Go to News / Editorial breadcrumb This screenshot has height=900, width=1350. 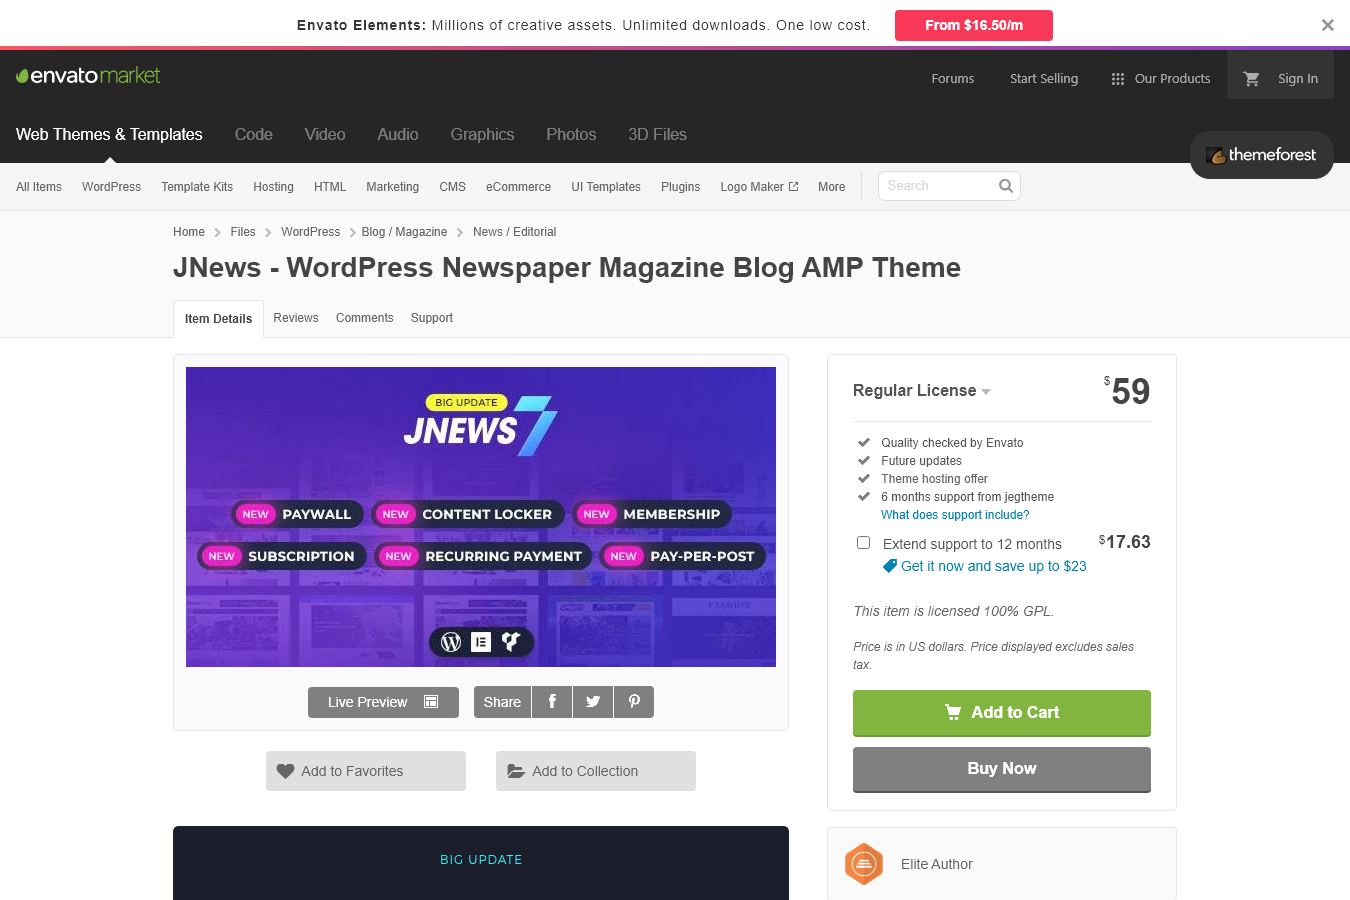click(x=515, y=232)
